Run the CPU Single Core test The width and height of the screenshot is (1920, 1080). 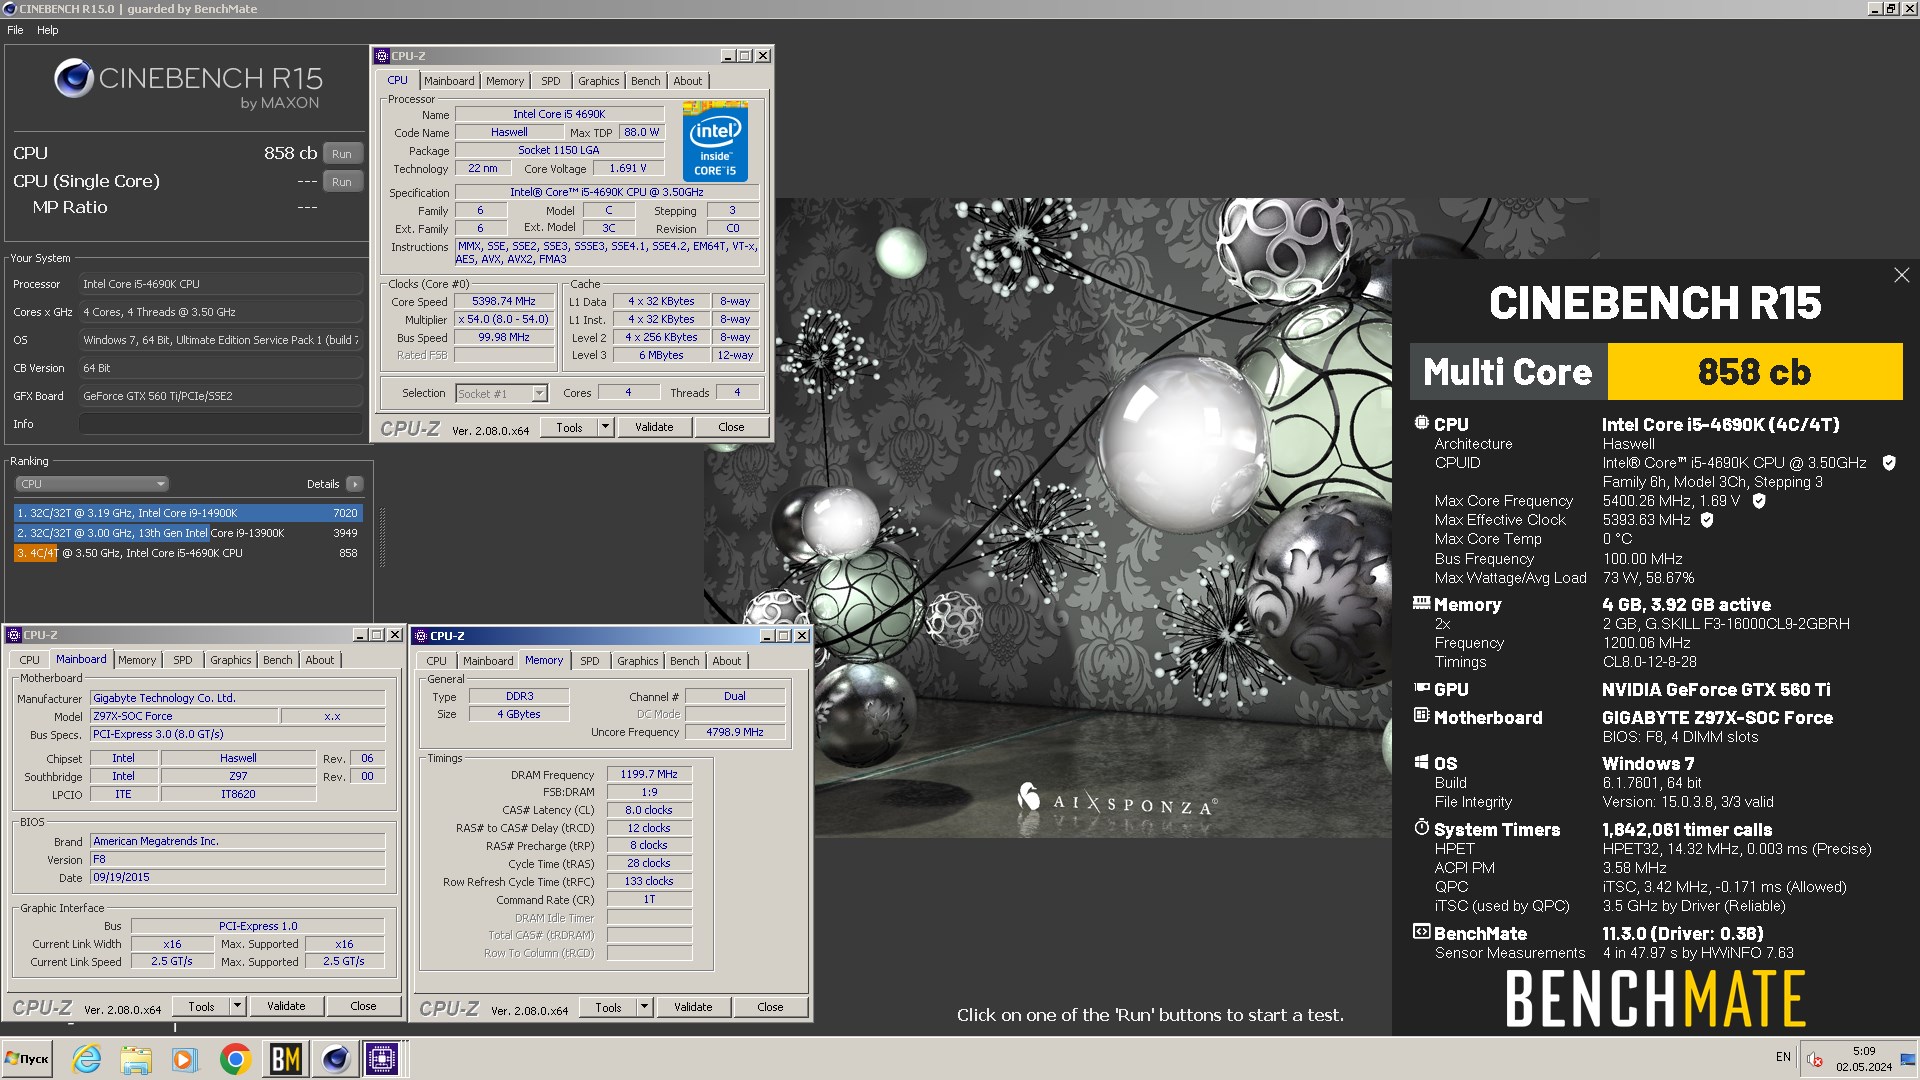point(342,182)
